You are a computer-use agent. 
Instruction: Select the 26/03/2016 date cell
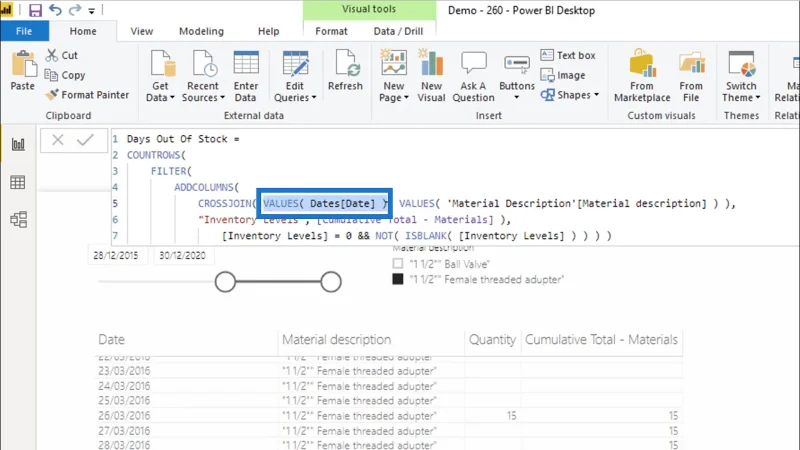[x=124, y=416]
